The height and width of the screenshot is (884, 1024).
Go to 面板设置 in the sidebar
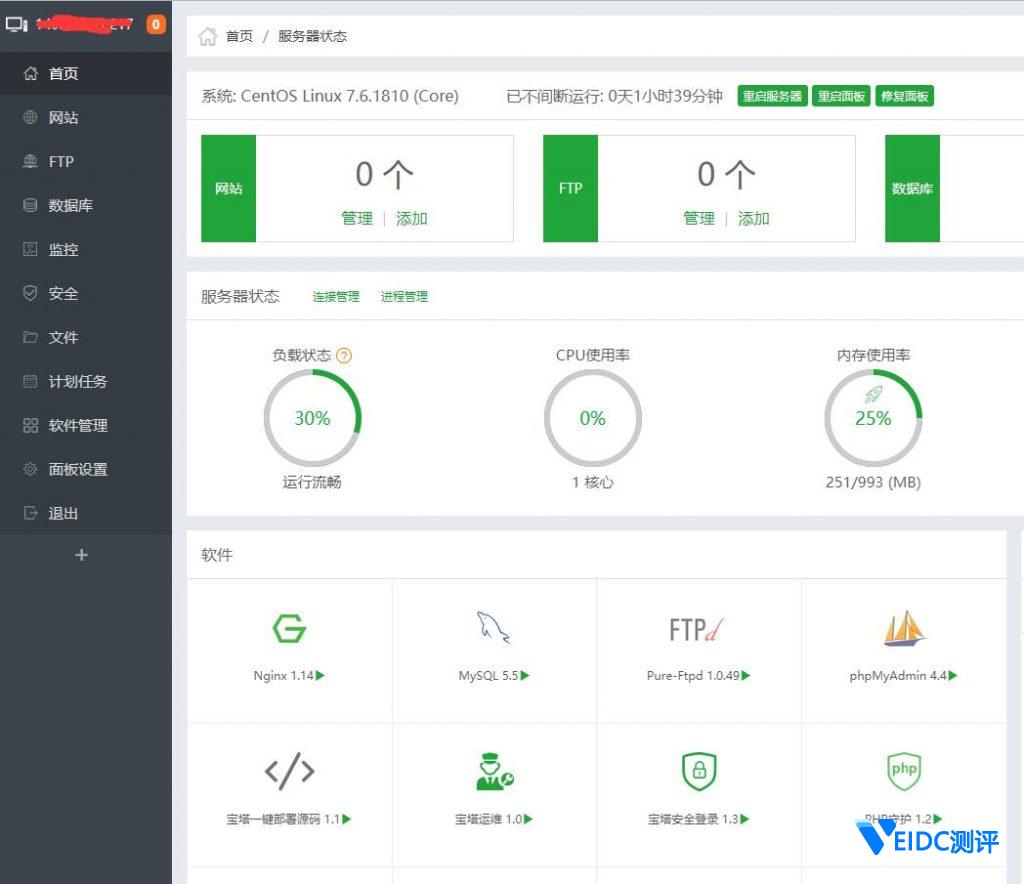click(78, 470)
